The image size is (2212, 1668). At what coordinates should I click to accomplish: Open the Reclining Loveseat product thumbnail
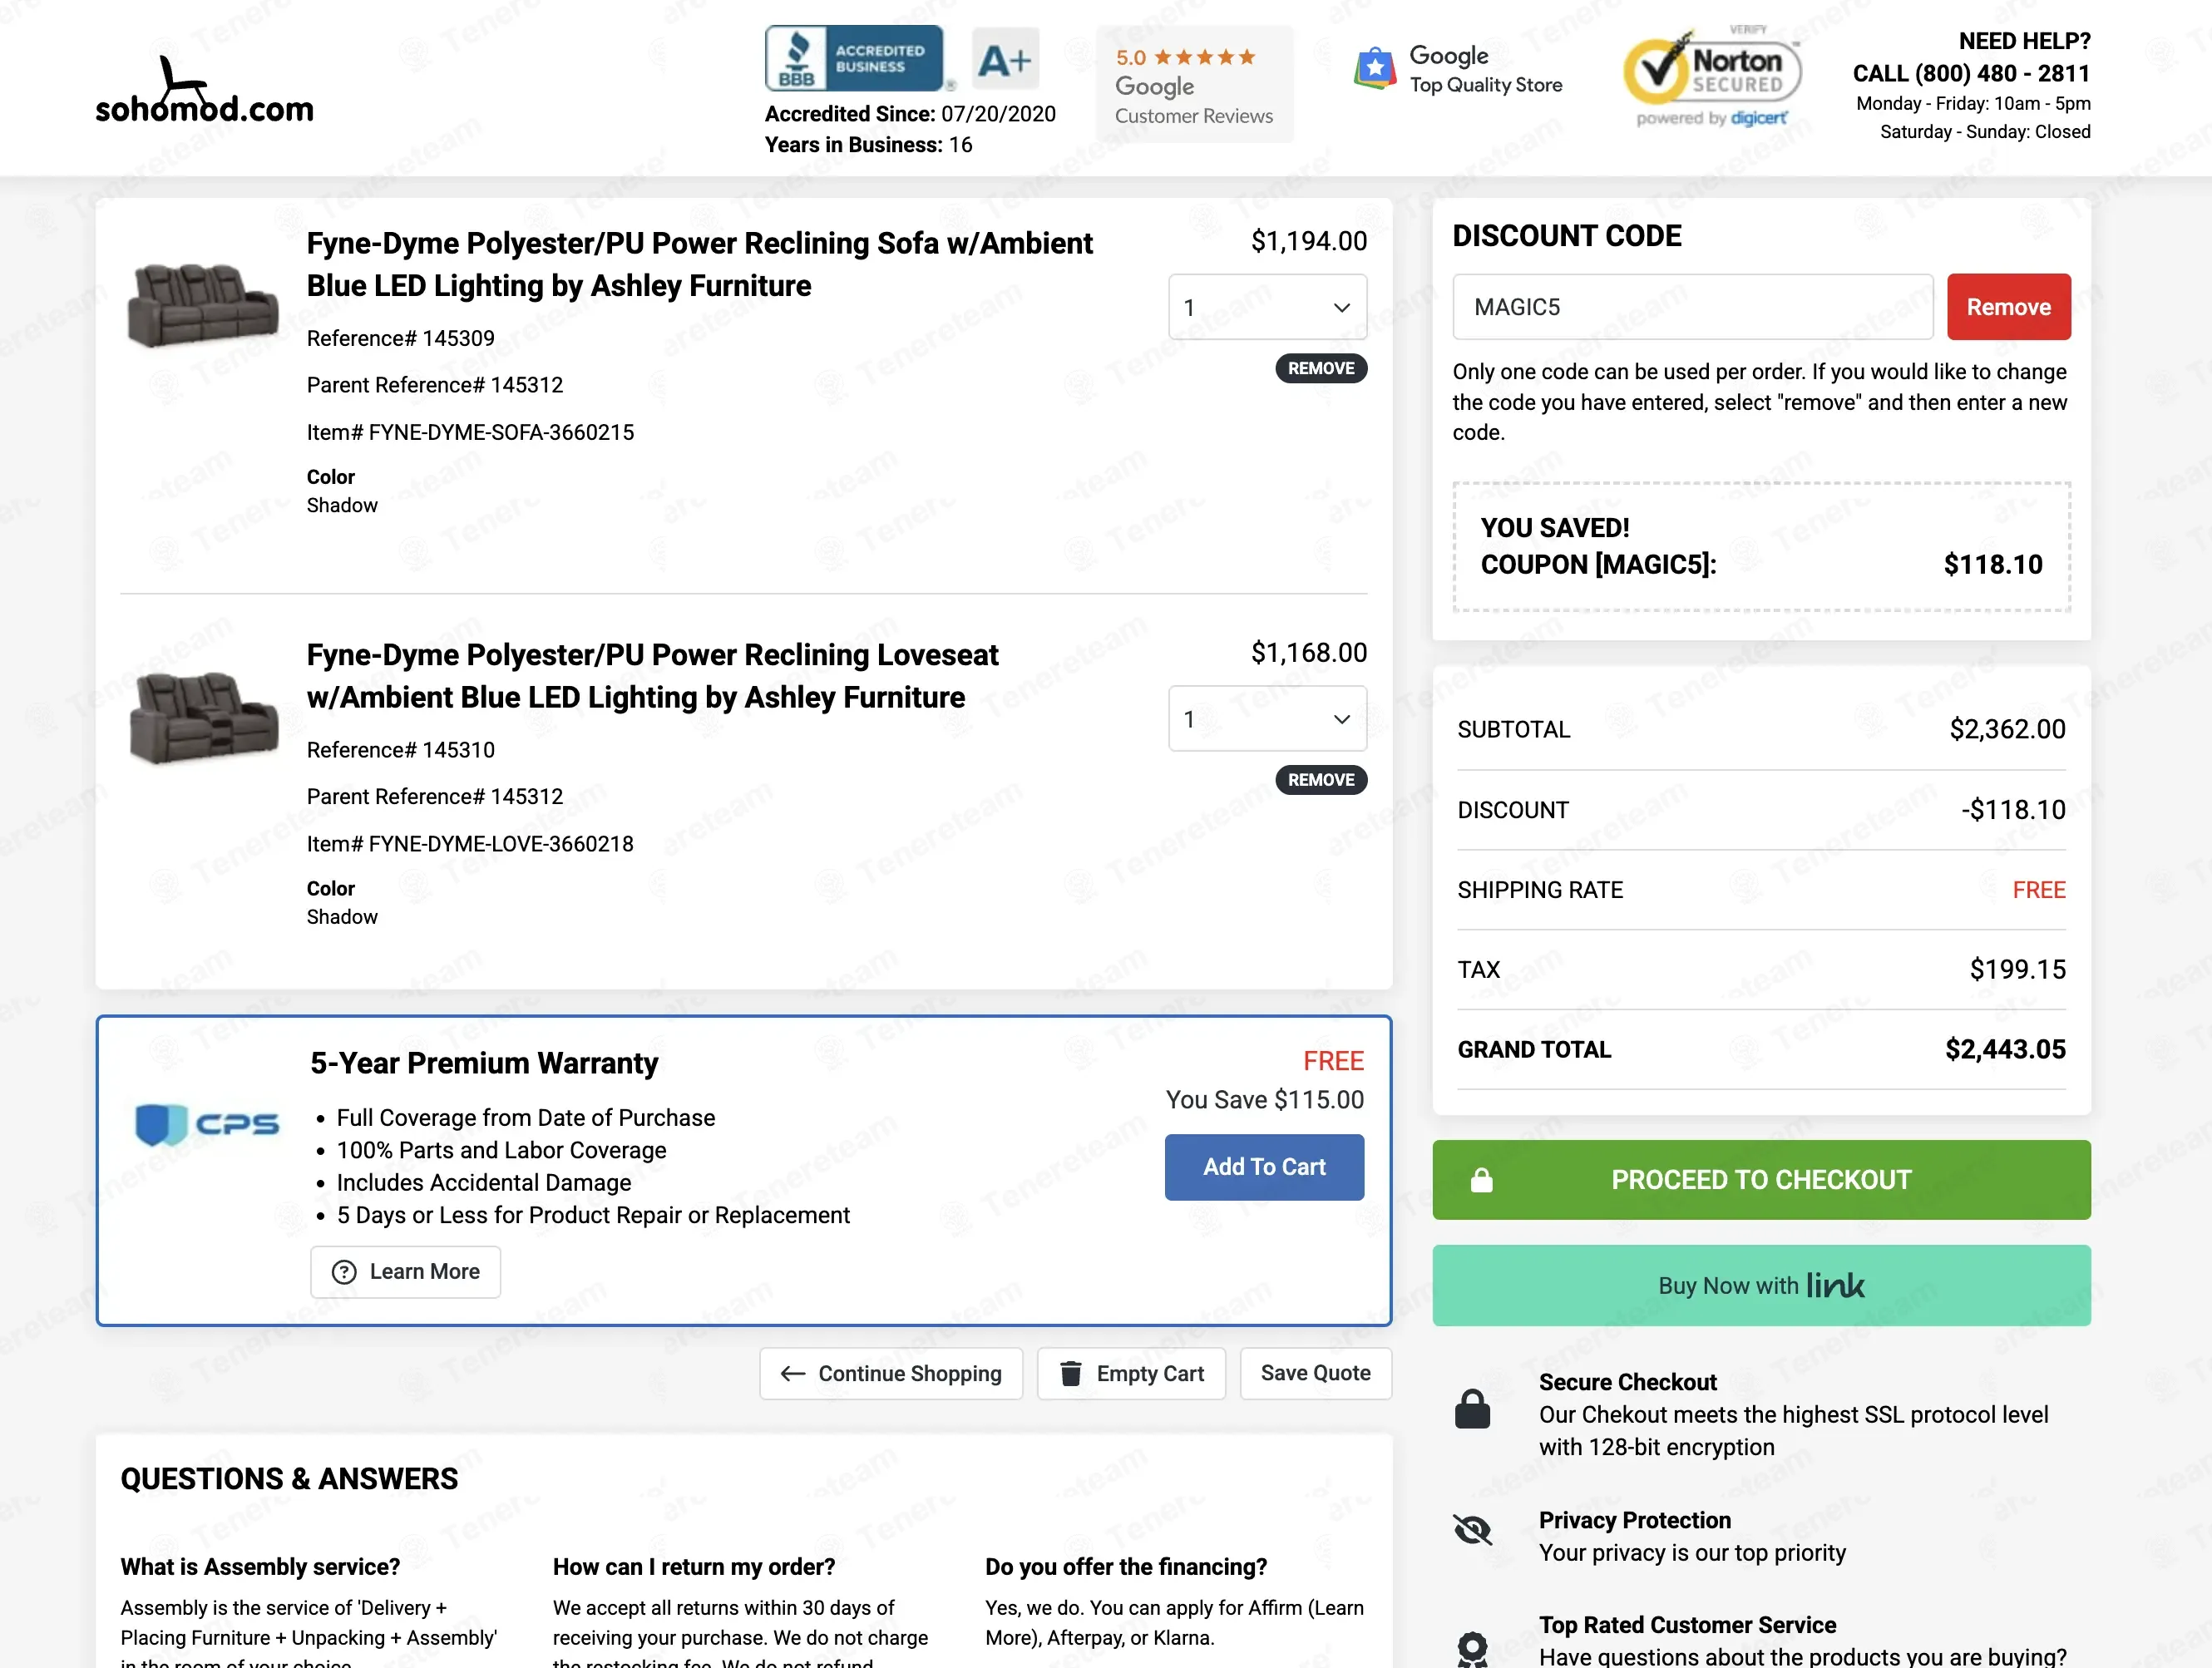click(x=203, y=717)
